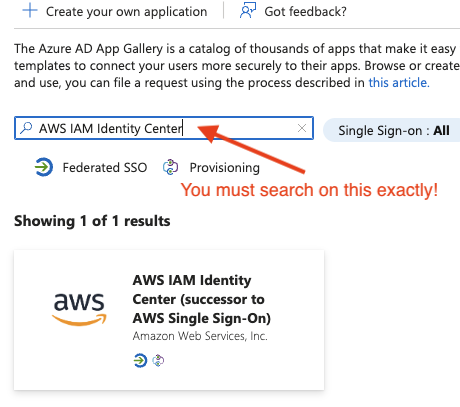This screenshot has width=460, height=407.
Task: Focus the AWS IAM Identity Center search field
Action: (164, 128)
